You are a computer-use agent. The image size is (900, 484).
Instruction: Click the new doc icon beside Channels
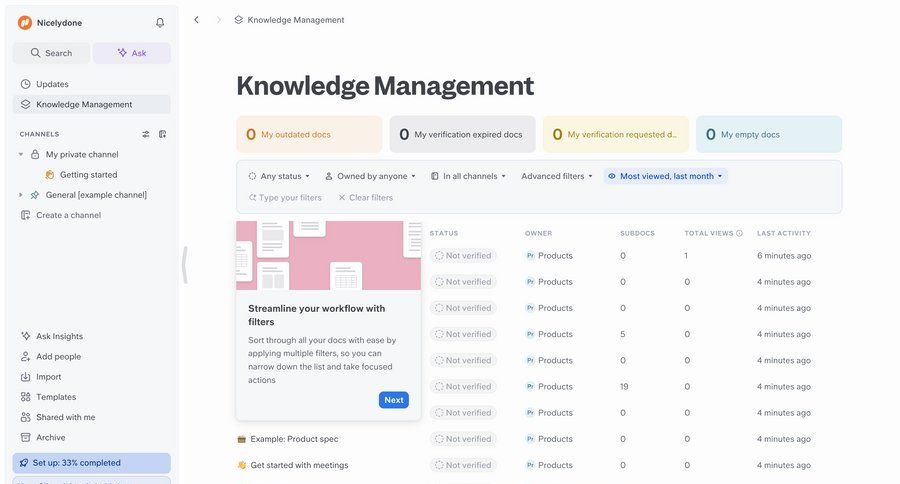pyautogui.click(x=162, y=134)
